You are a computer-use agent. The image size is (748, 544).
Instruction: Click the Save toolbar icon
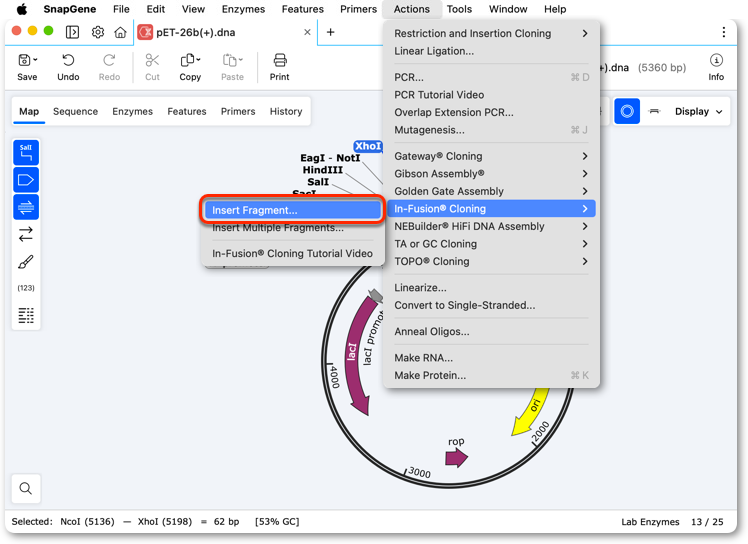pos(27,67)
